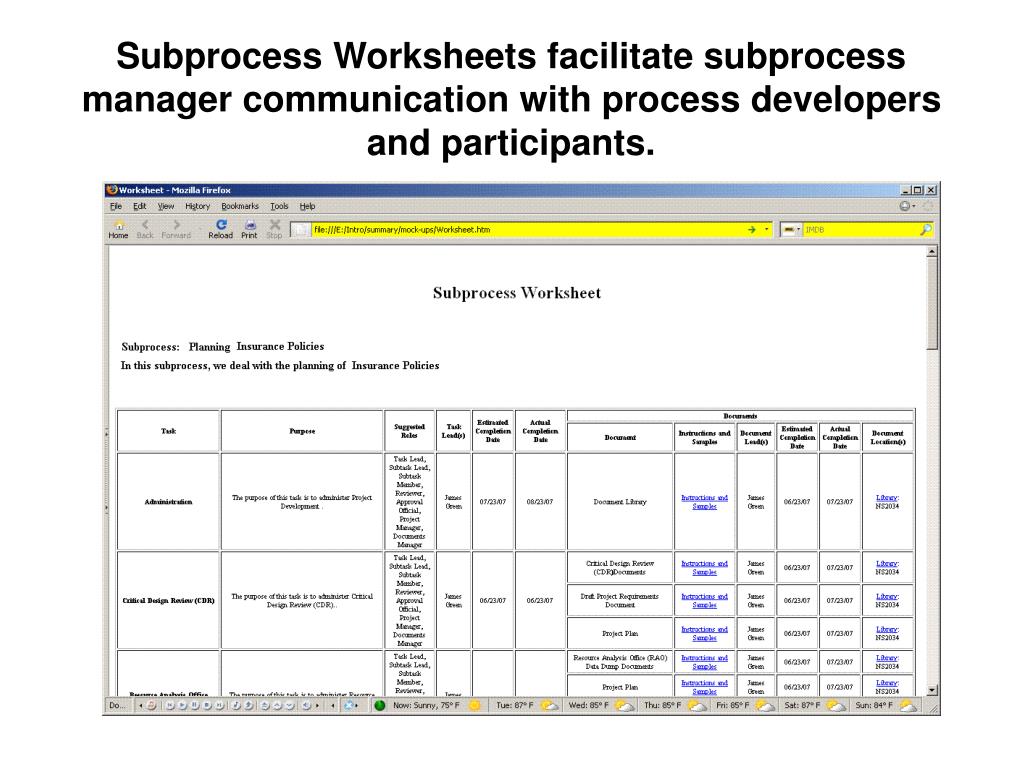Open Instructions and Samples for RAO Data Dump

pos(704,662)
